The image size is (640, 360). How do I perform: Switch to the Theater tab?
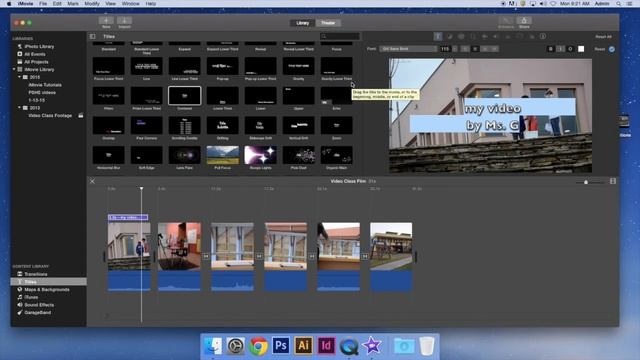coord(328,23)
